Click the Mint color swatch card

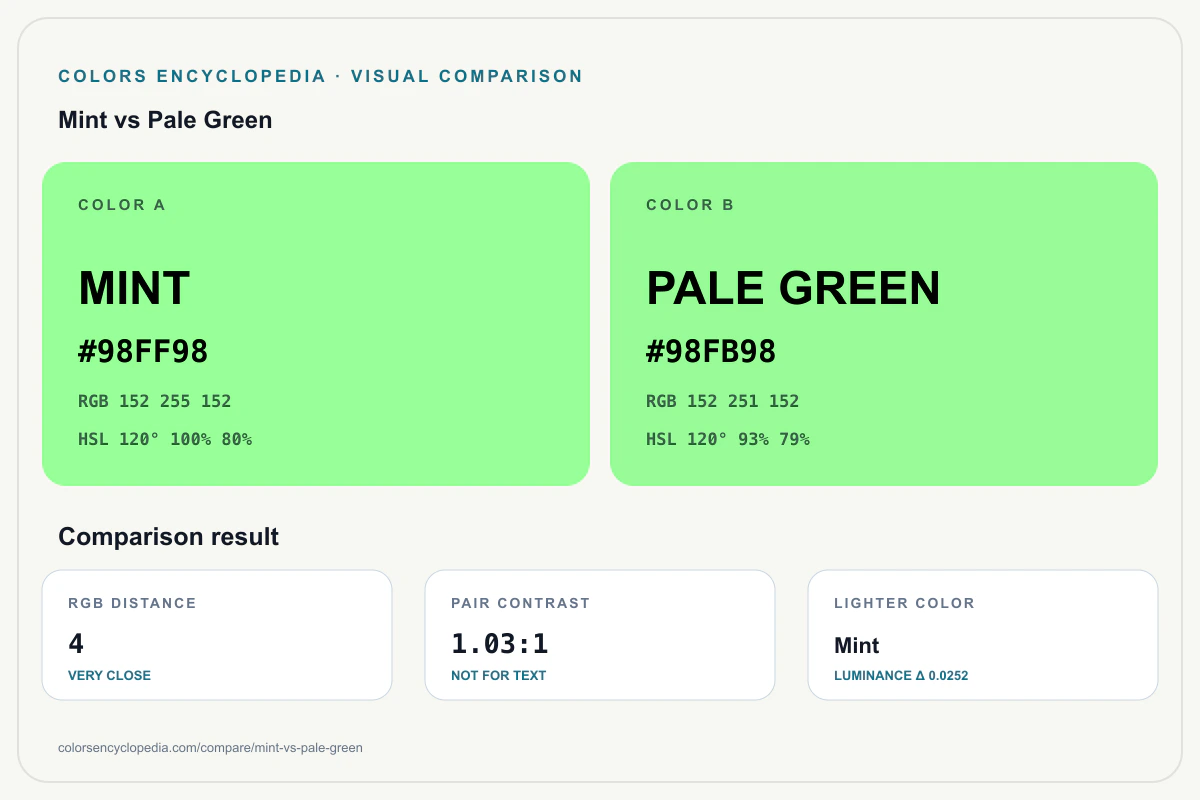[x=316, y=324]
